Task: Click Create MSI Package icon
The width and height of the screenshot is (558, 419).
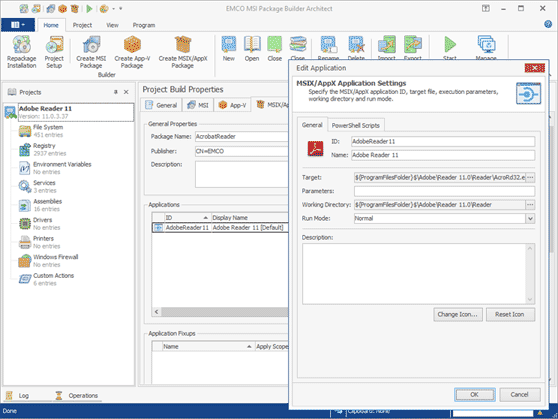Action: (x=91, y=52)
